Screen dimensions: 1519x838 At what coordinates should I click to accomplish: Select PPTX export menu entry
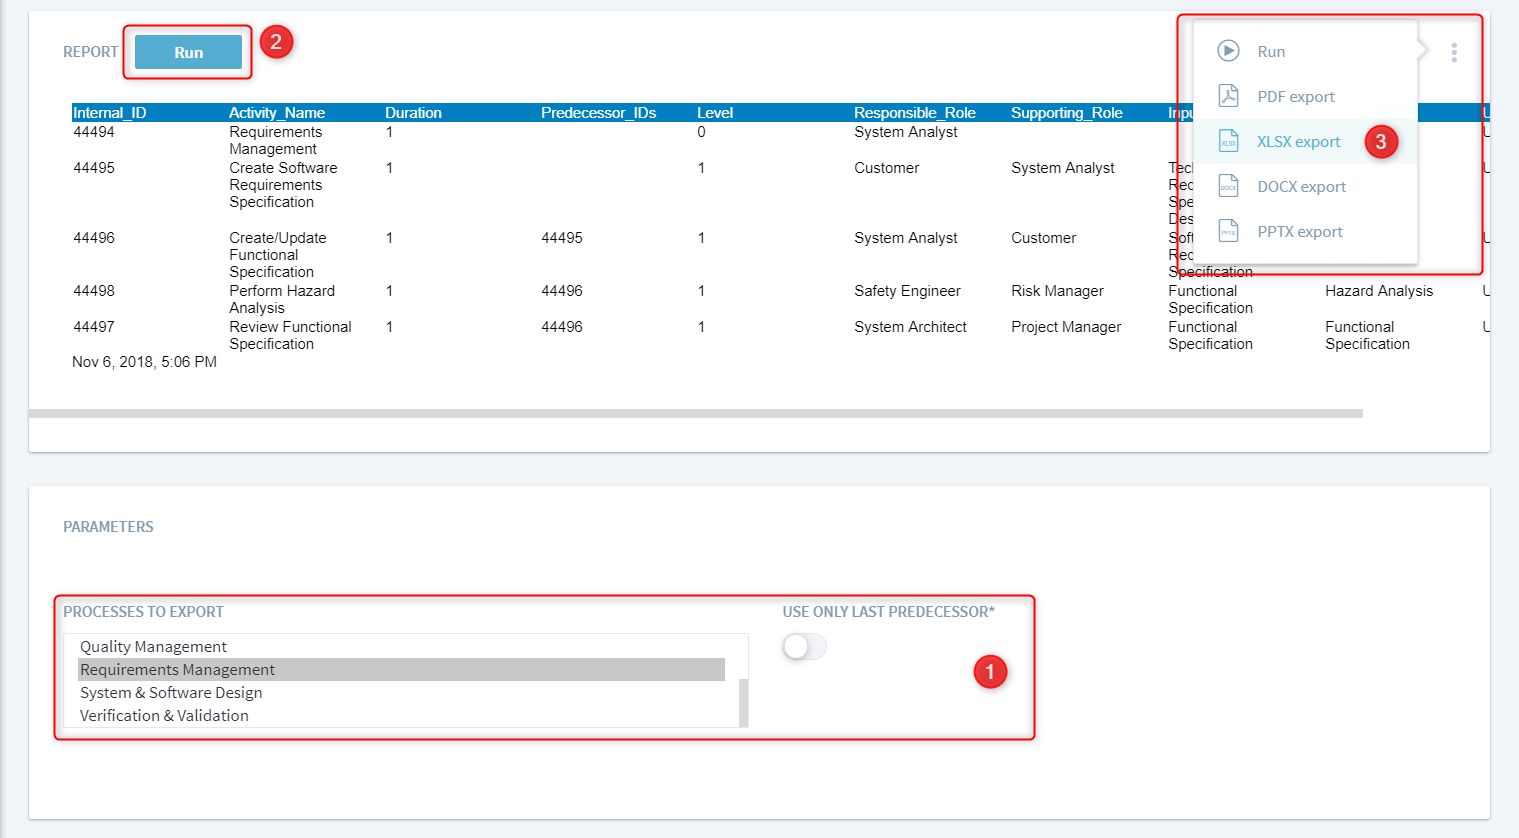click(1299, 232)
